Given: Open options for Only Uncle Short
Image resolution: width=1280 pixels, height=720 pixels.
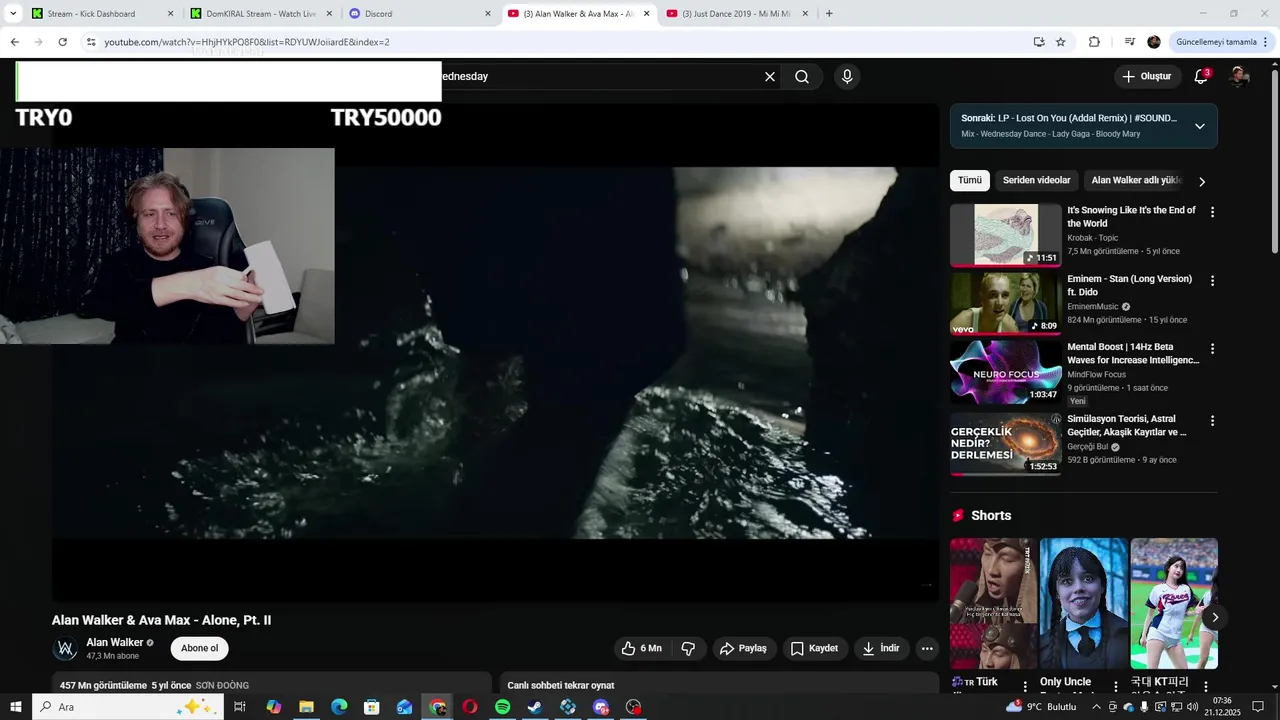Looking at the screenshot, I should (x=1116, y=687).
